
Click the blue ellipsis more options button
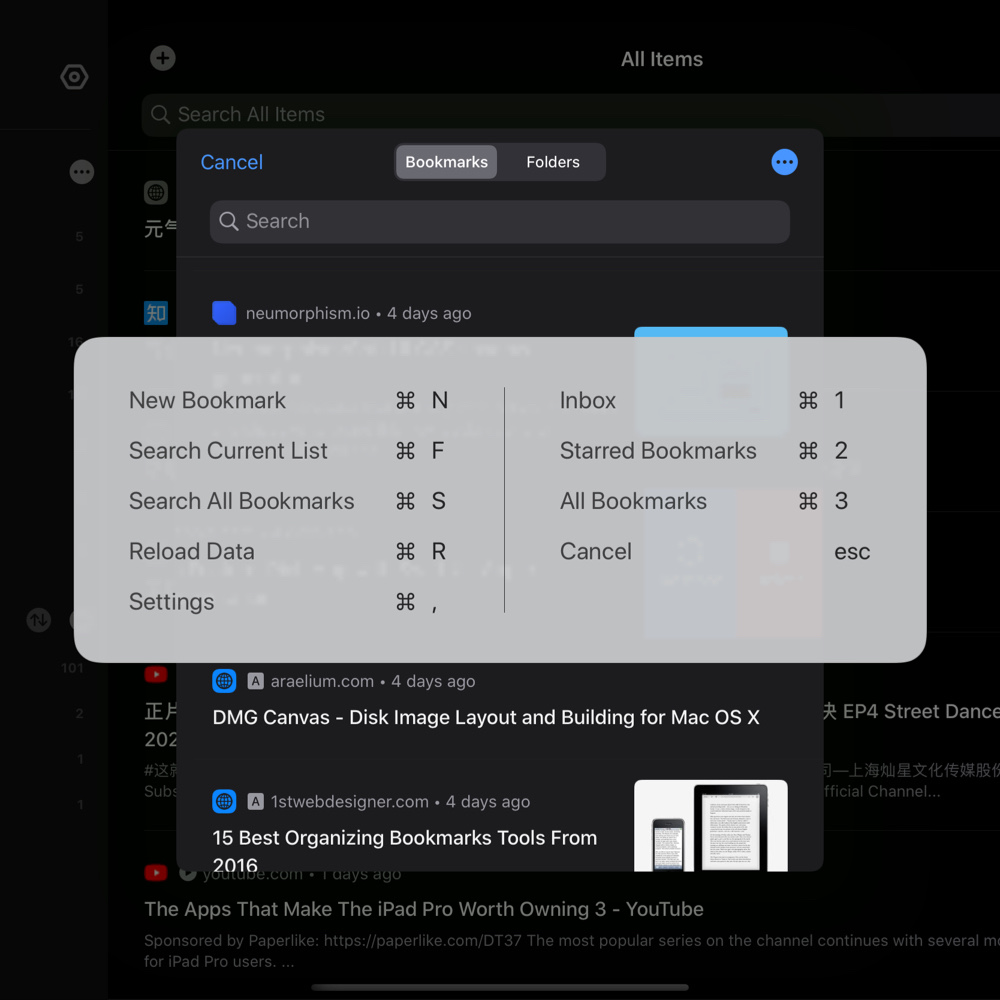pyautogui.click(x=785, y=162)
